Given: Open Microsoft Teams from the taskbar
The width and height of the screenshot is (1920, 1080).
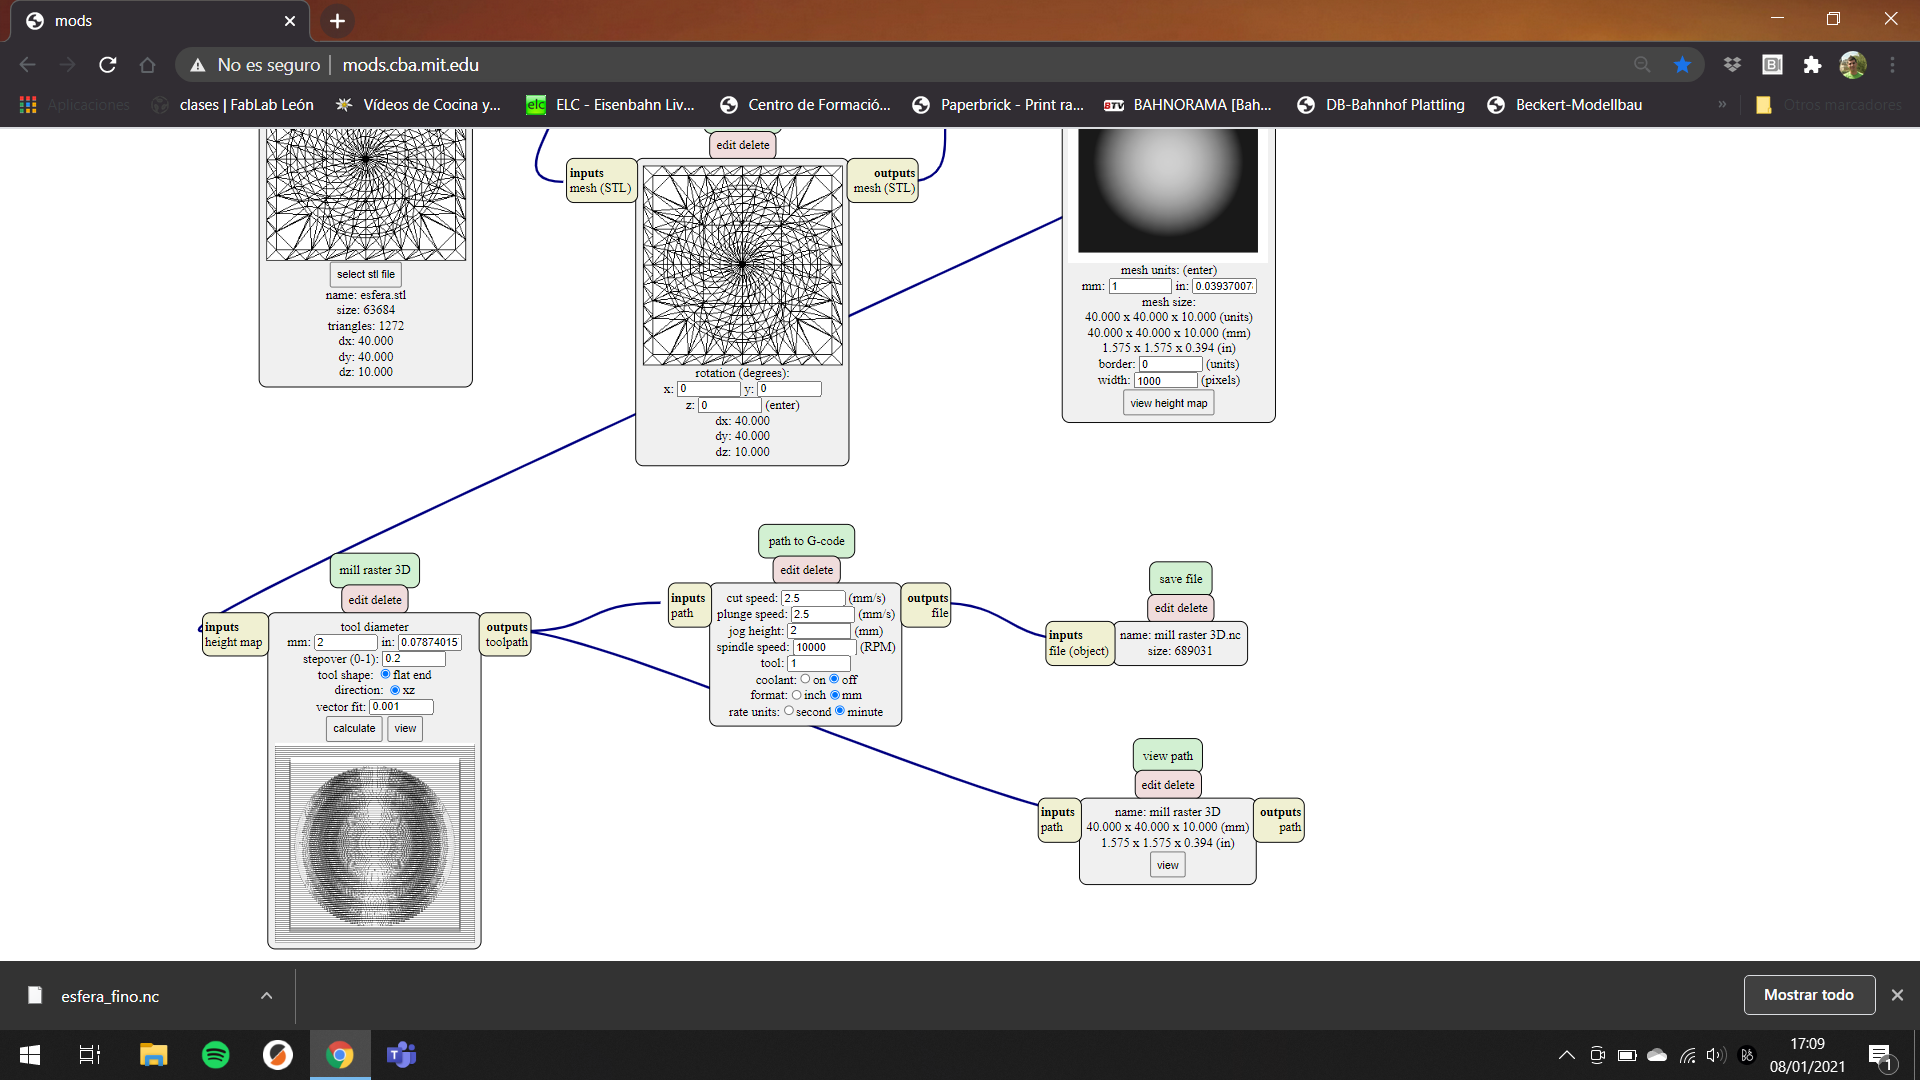Looking at the screenshot, I should 401,1055.
